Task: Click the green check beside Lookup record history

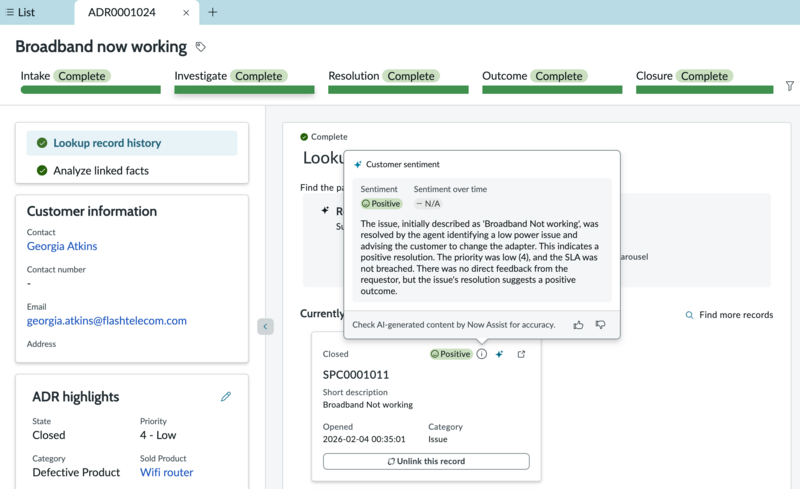Action: [42, 143]
